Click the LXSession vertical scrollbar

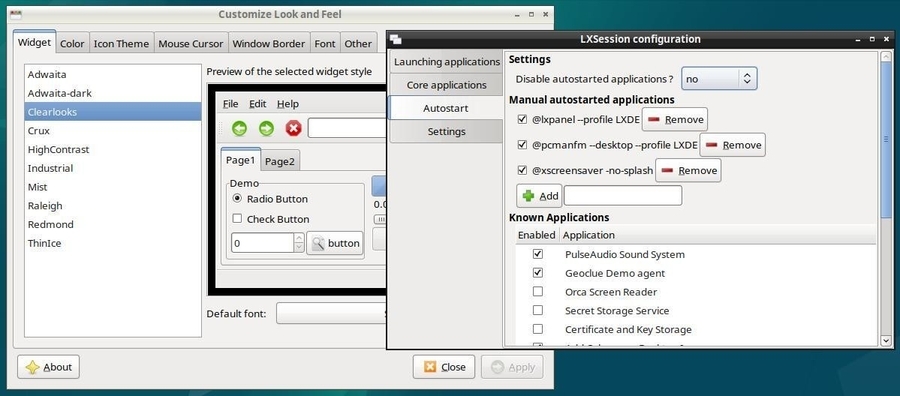(x=887, y=139)
